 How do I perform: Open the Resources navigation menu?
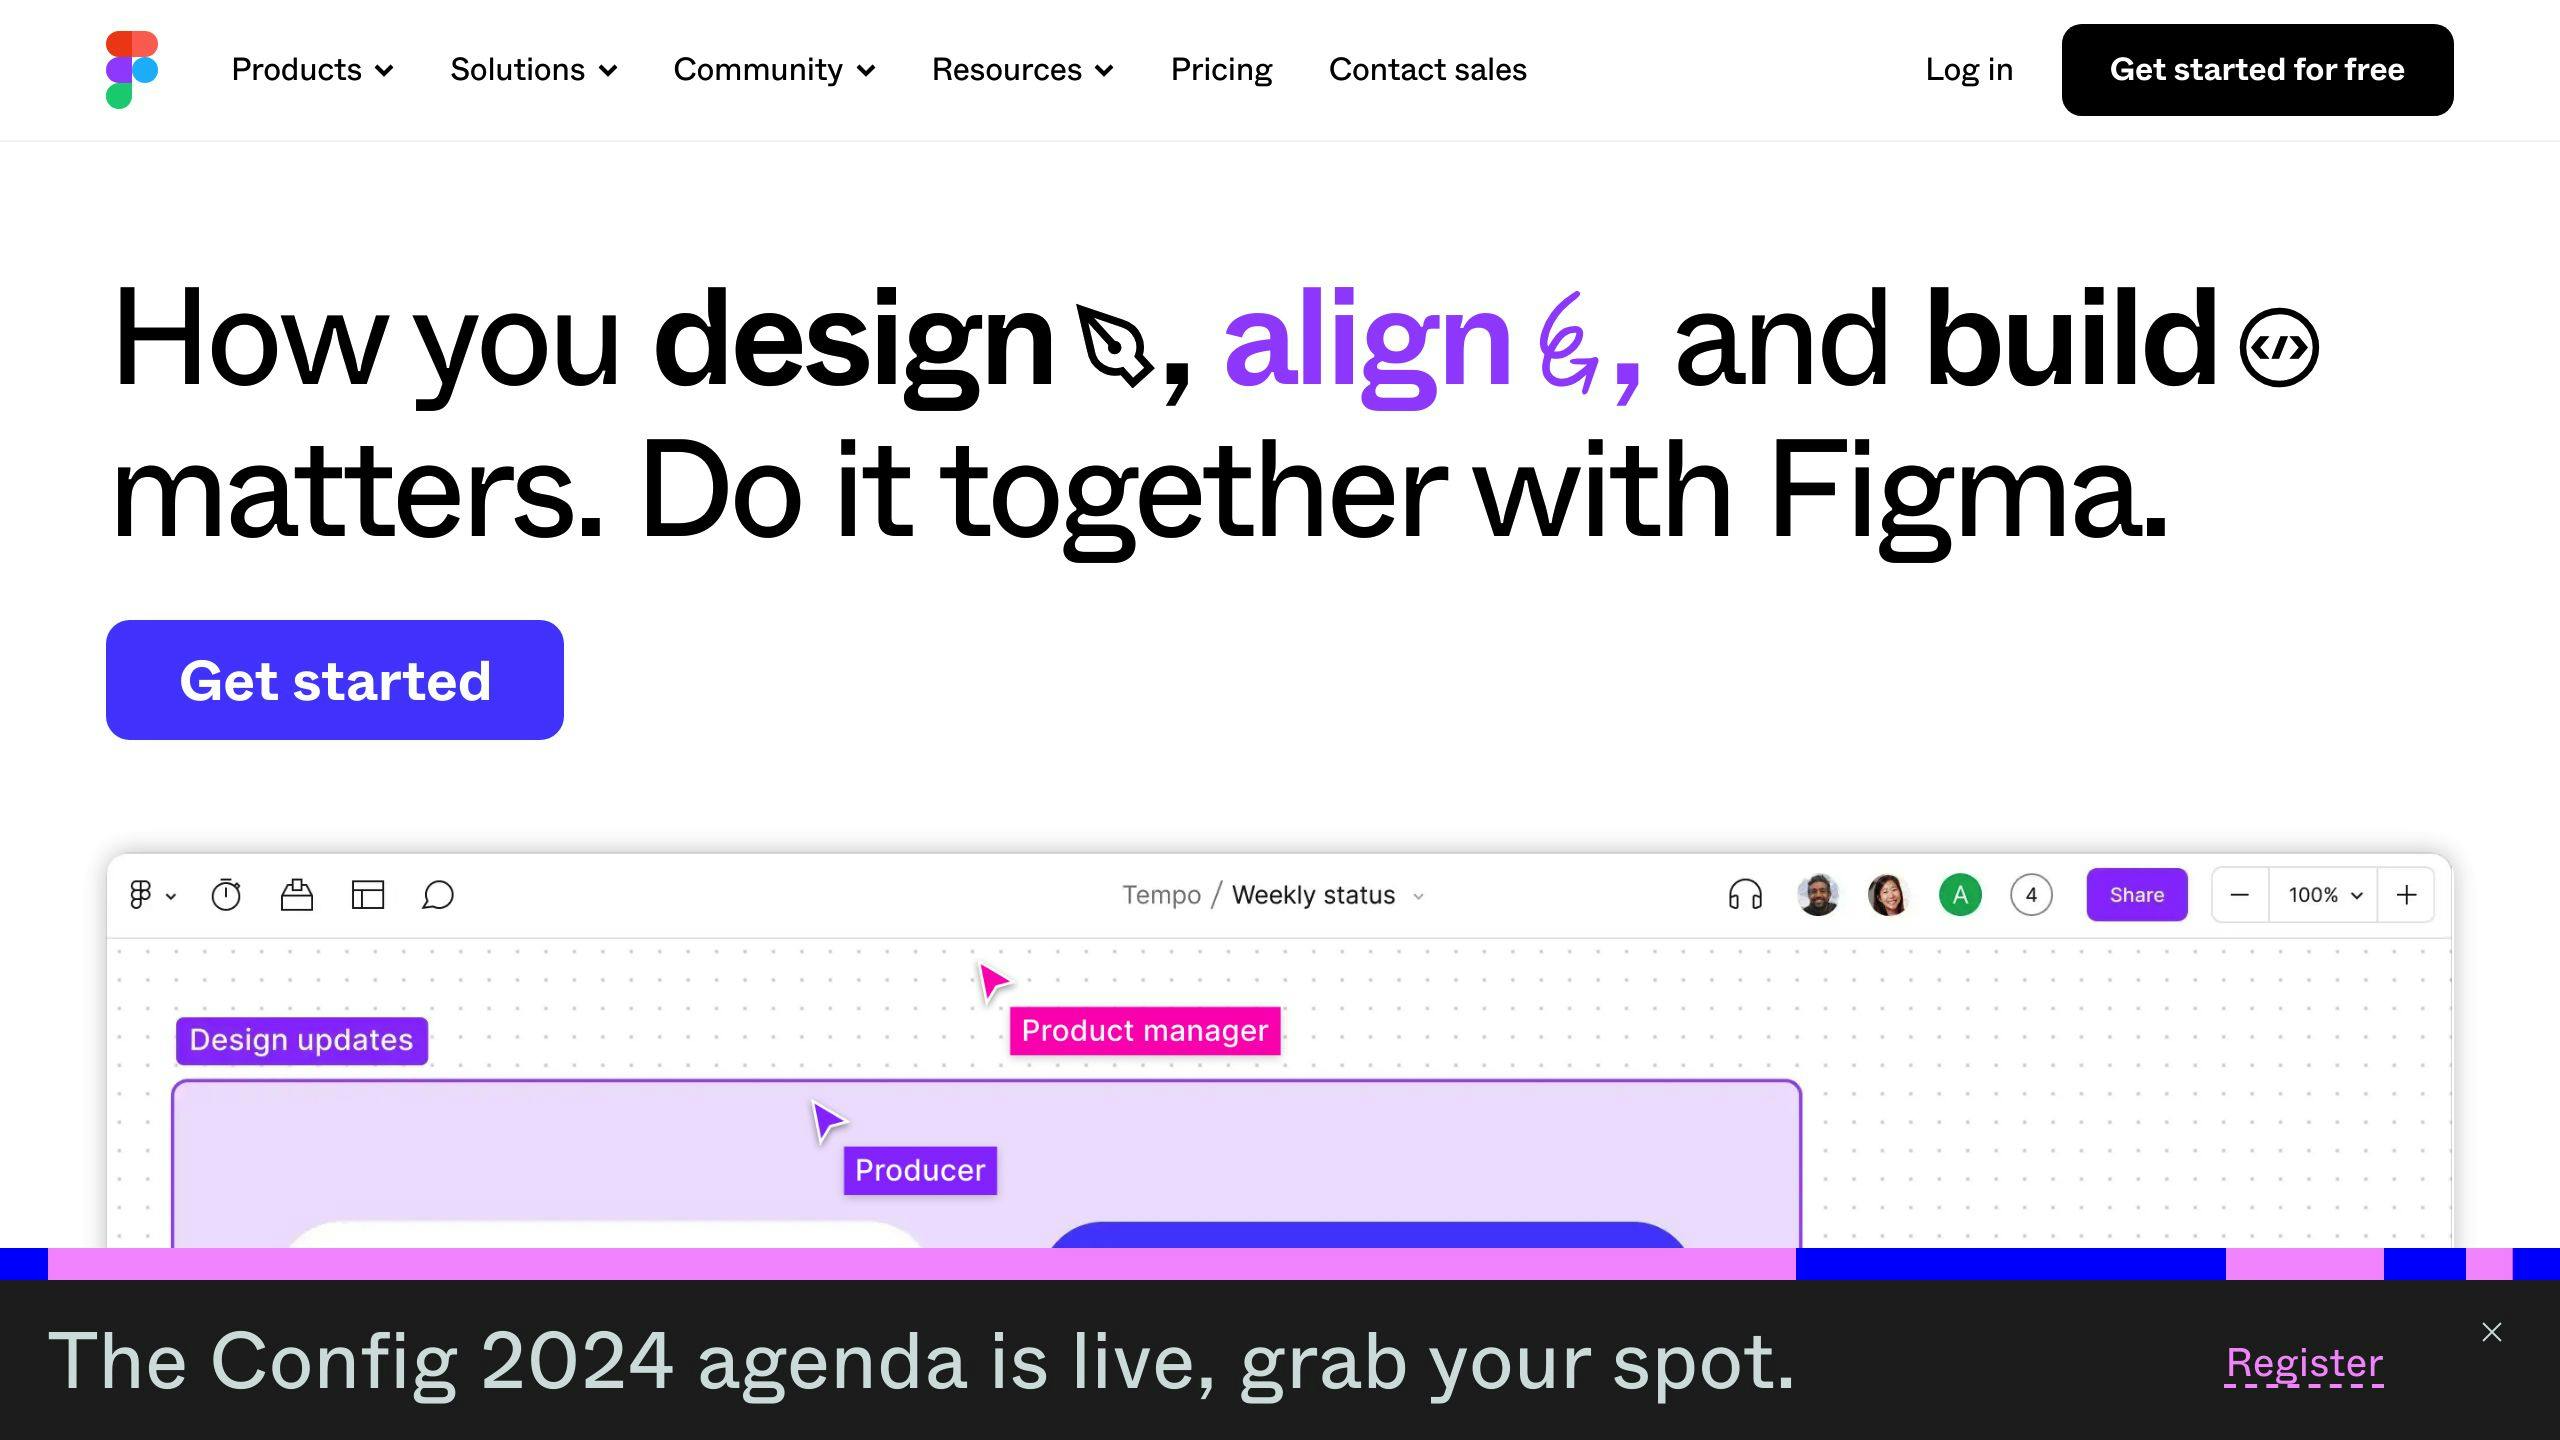1022,70
